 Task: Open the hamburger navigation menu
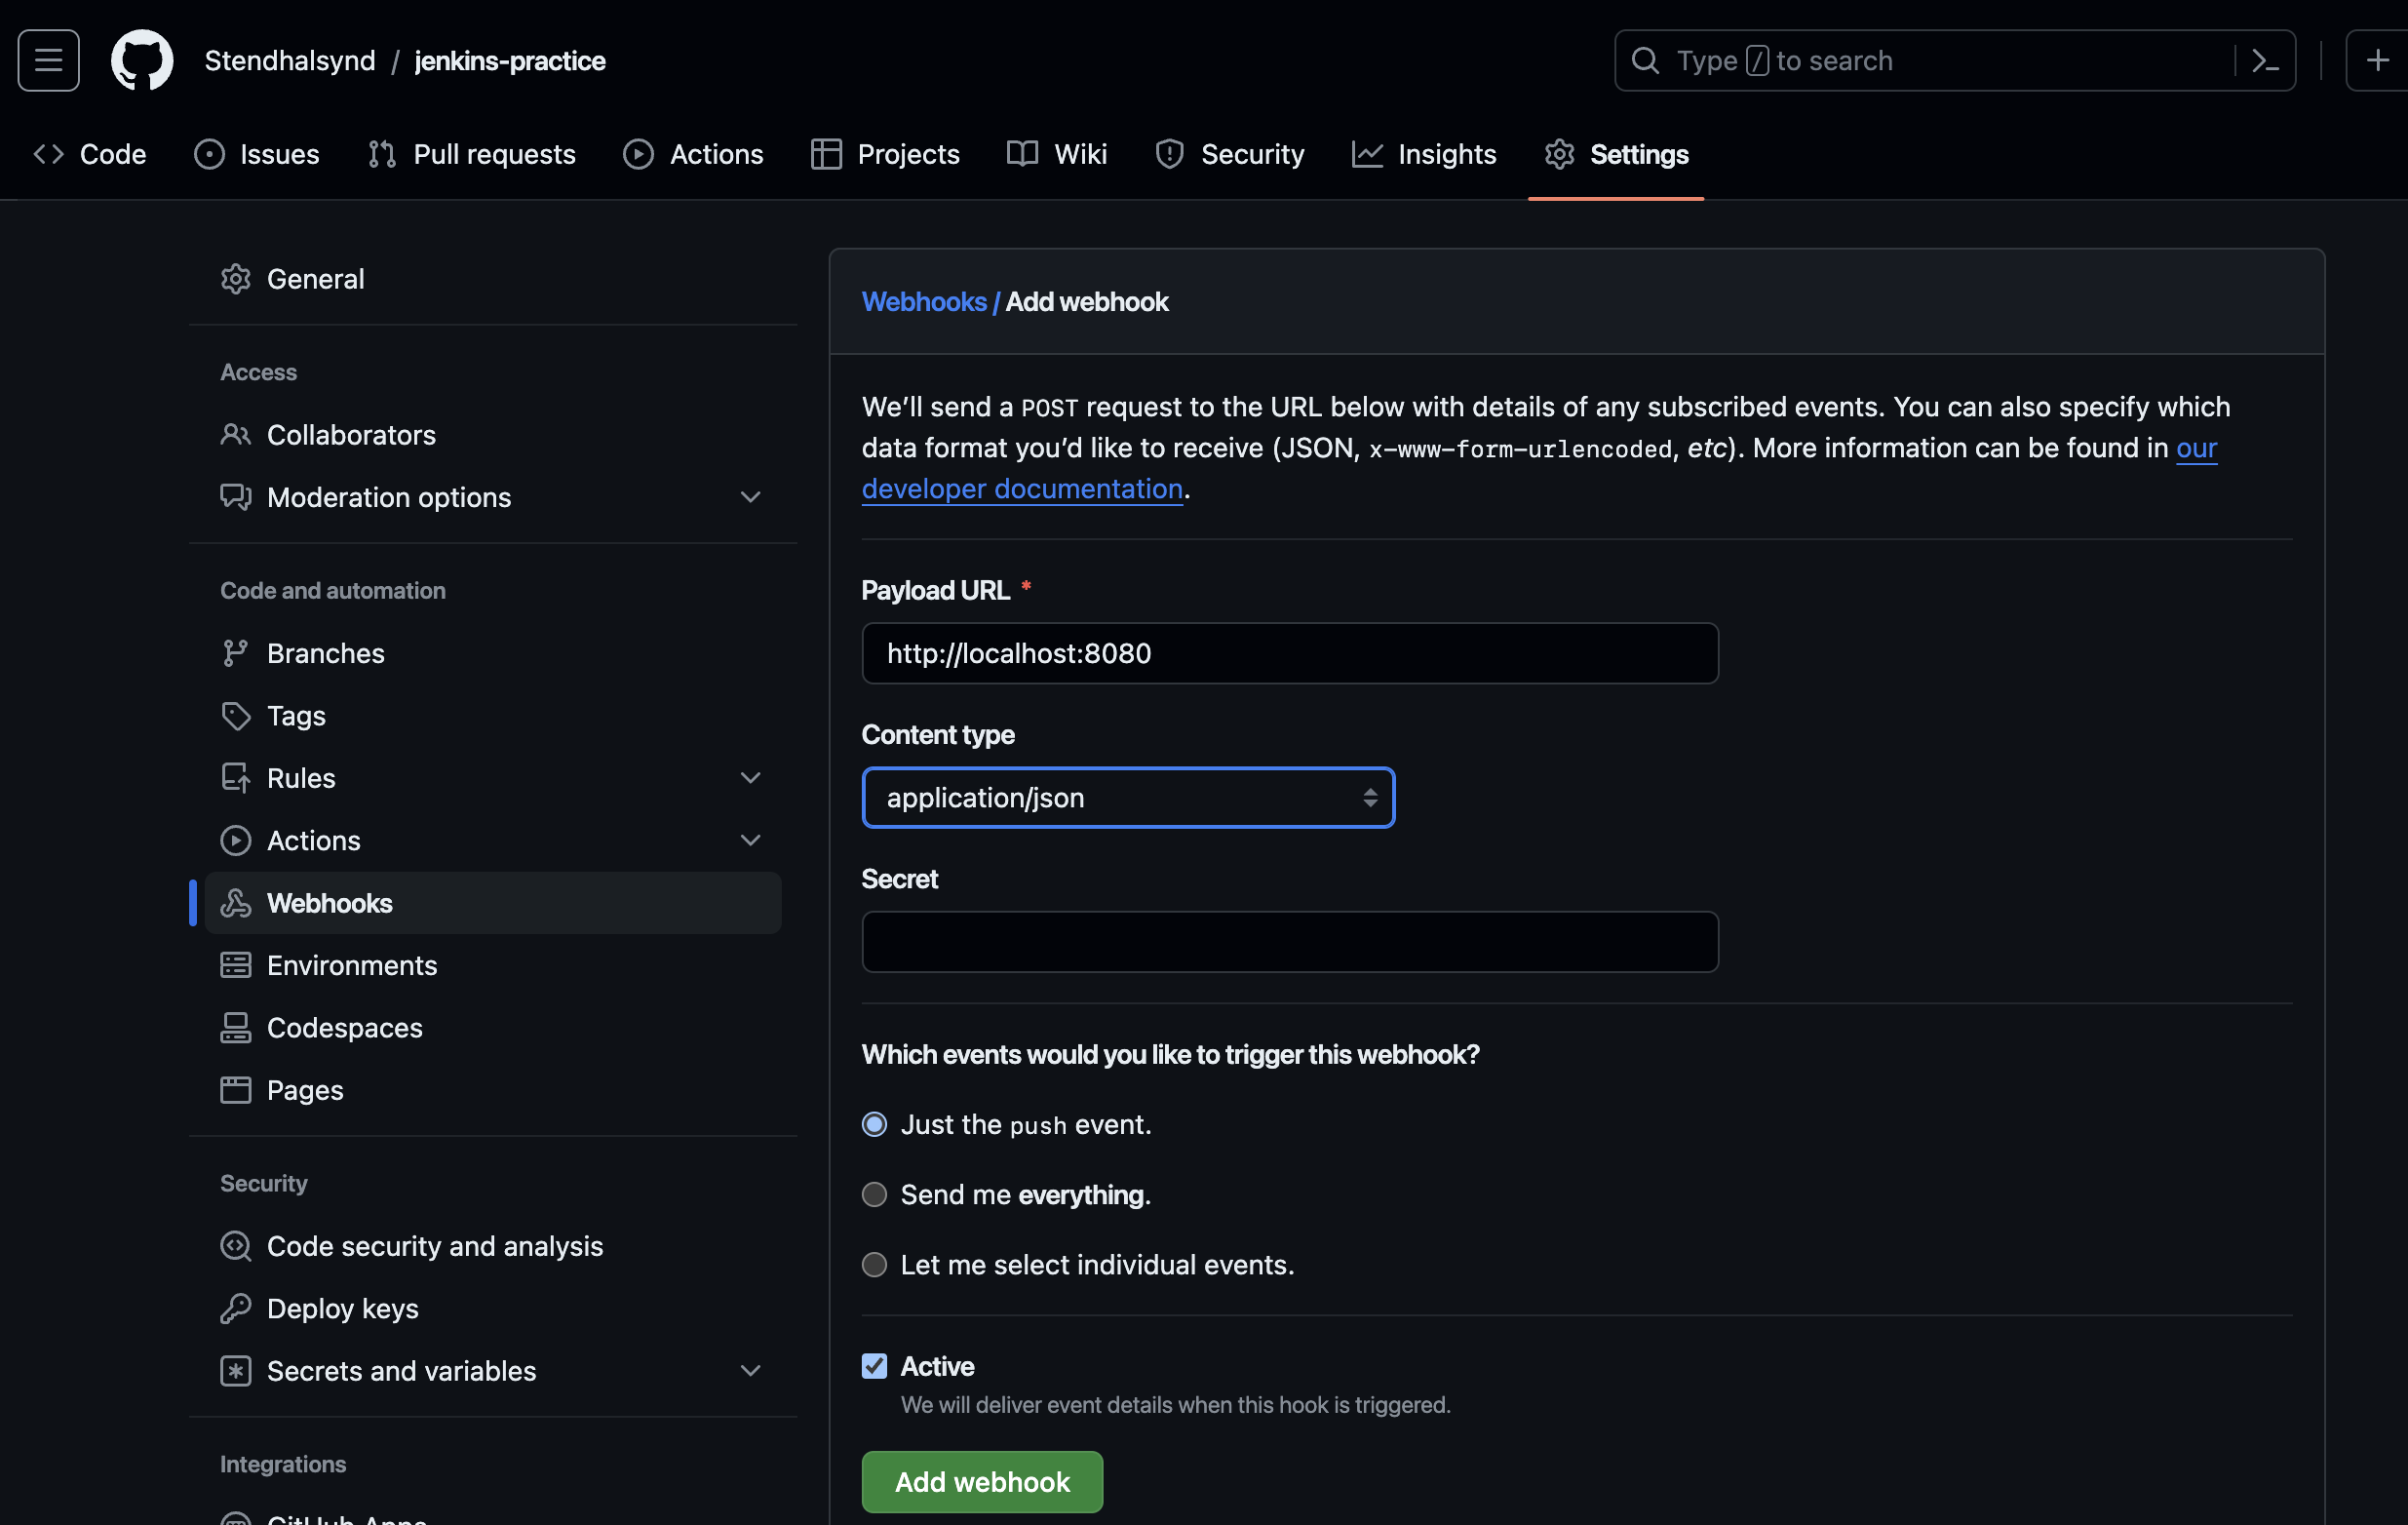(48, 60)
